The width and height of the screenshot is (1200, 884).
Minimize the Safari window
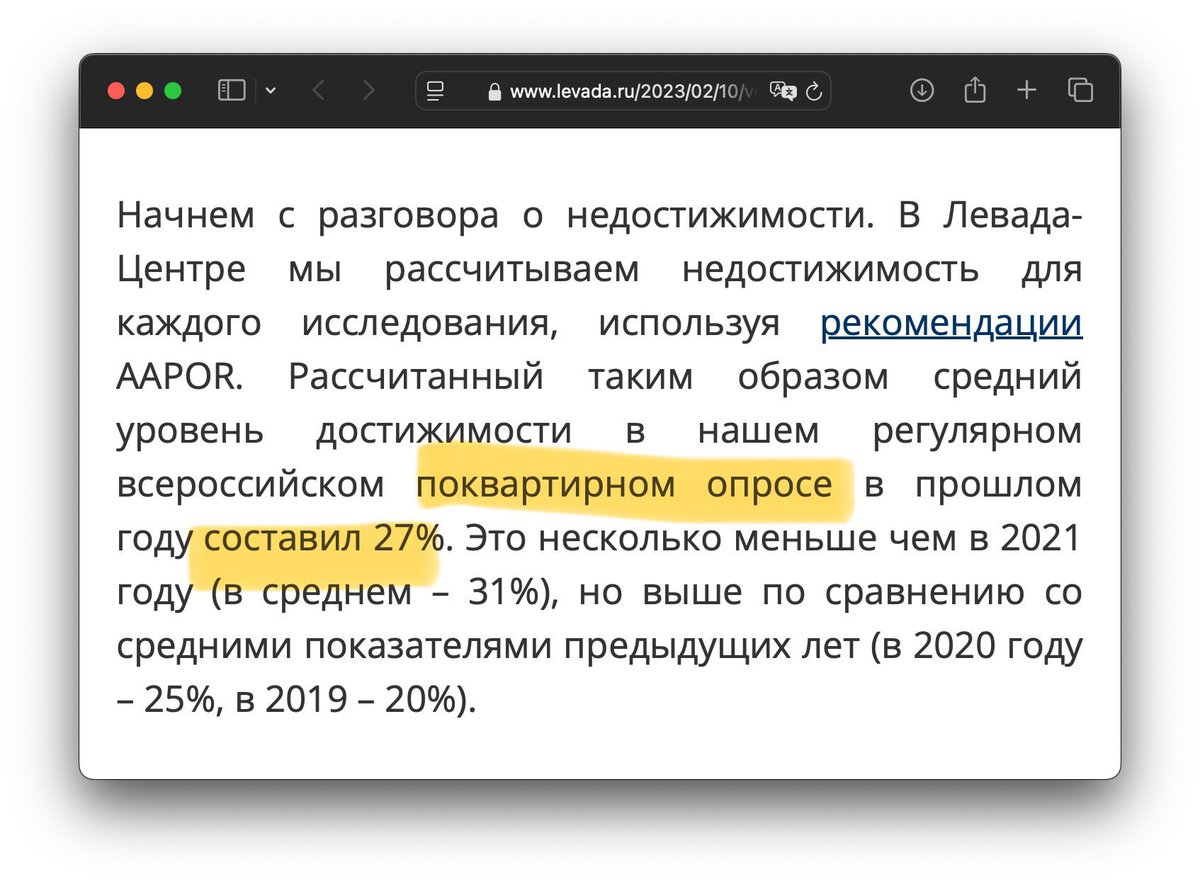[x=144, y=91]
